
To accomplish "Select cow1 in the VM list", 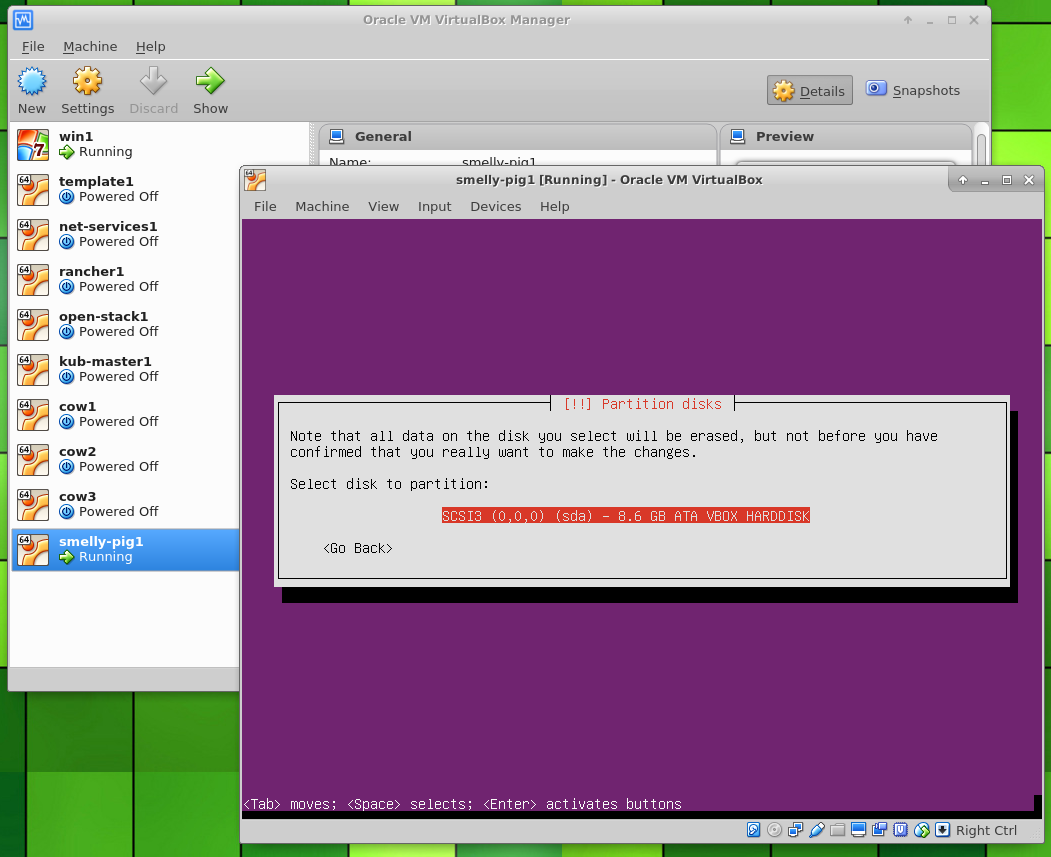I will tap(125, 415).
